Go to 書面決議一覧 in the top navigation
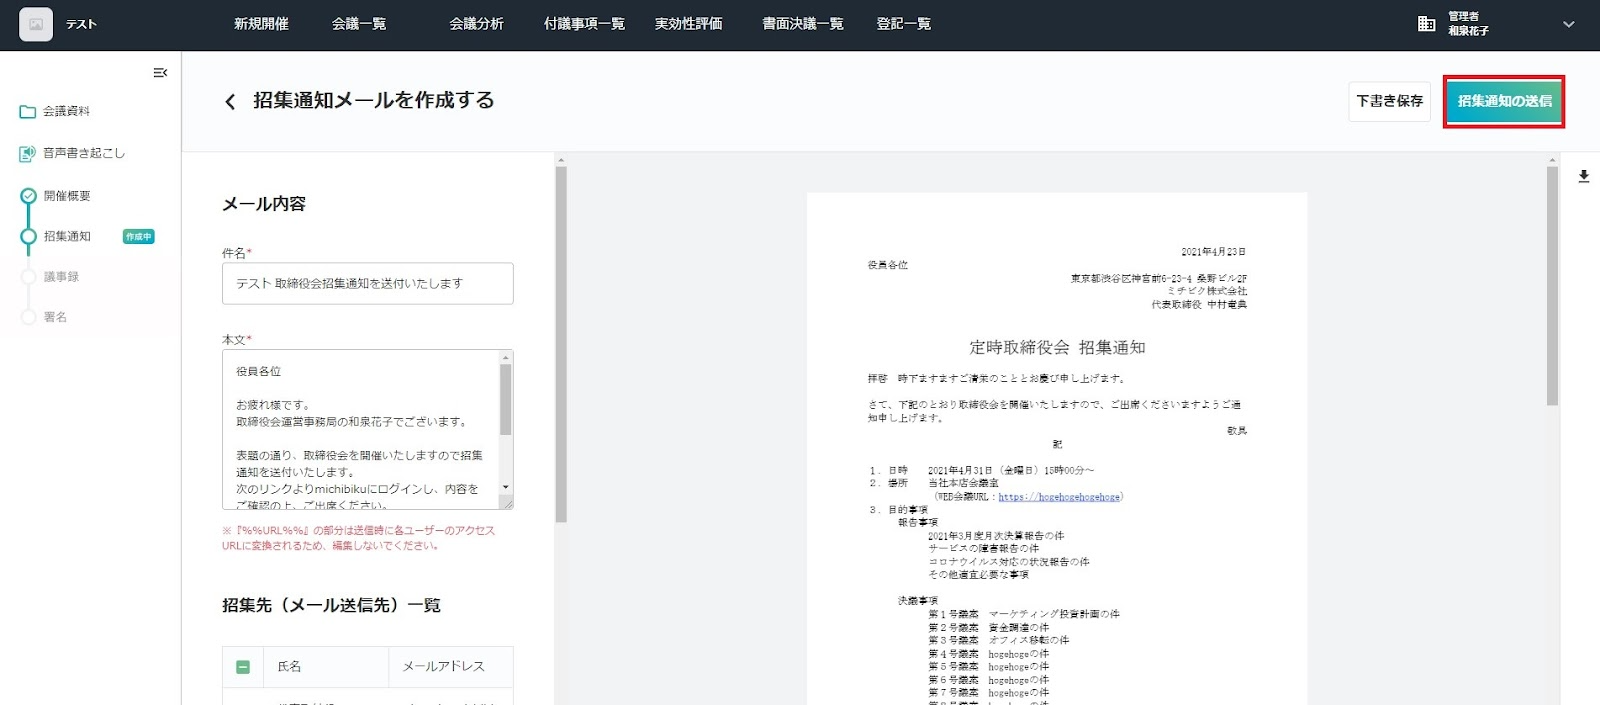 coord(802,24)
